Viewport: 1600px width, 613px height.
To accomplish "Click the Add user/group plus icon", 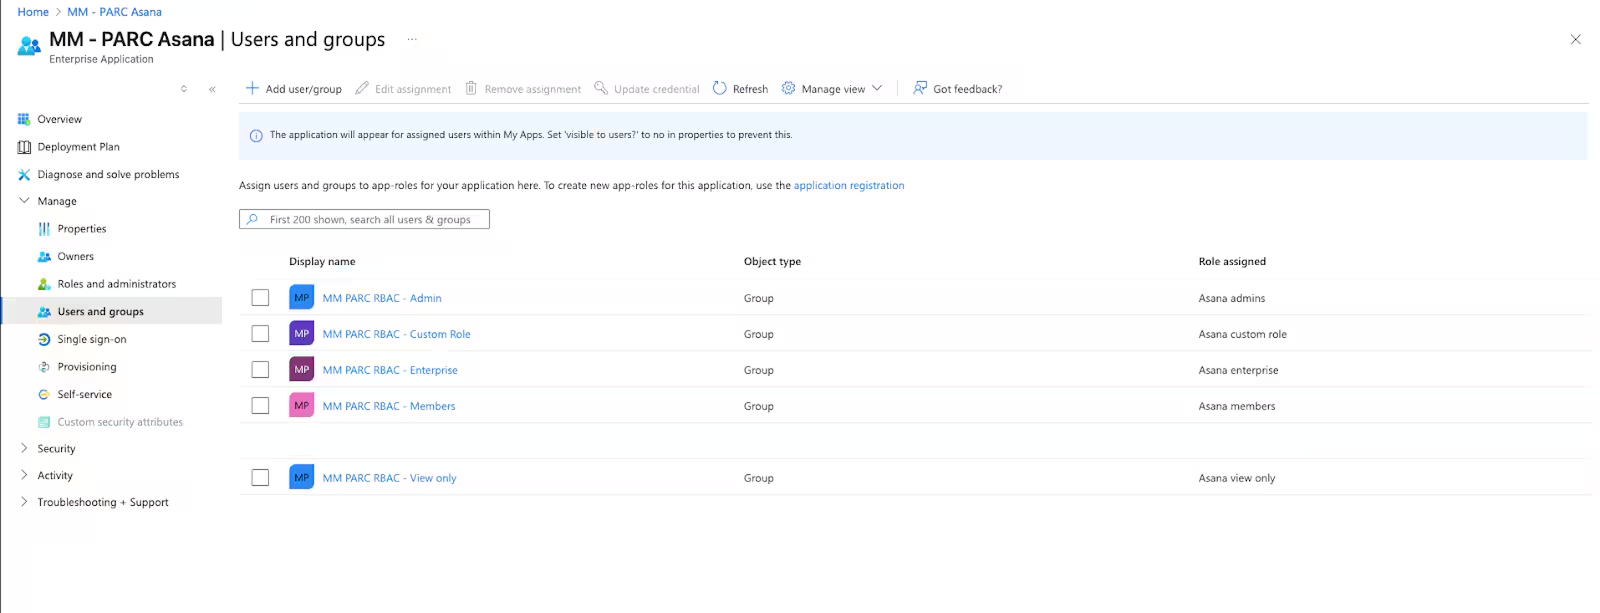I will click(x=252, y=88).
